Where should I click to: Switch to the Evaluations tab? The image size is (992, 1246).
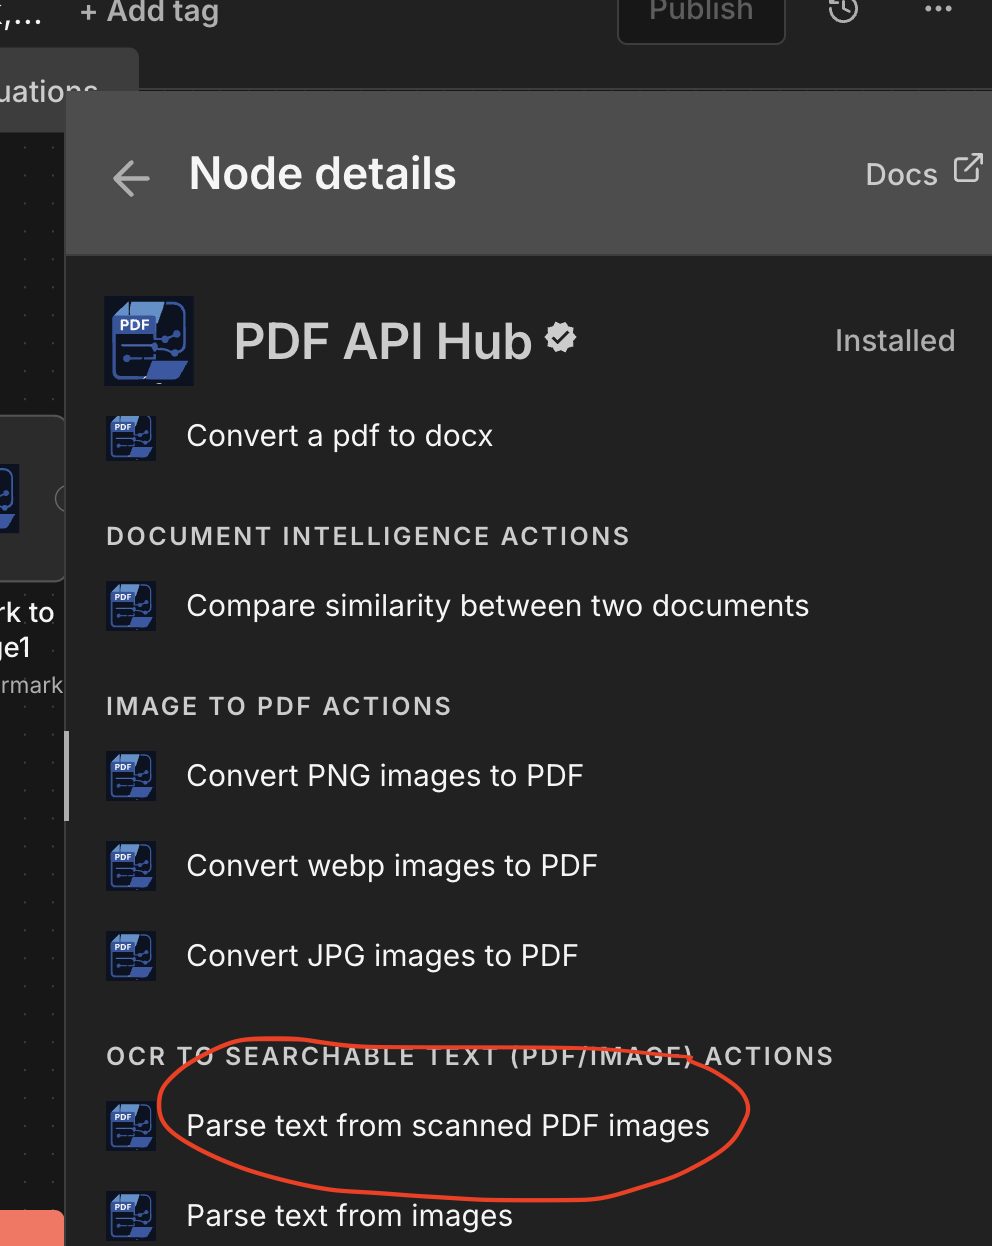50,92
